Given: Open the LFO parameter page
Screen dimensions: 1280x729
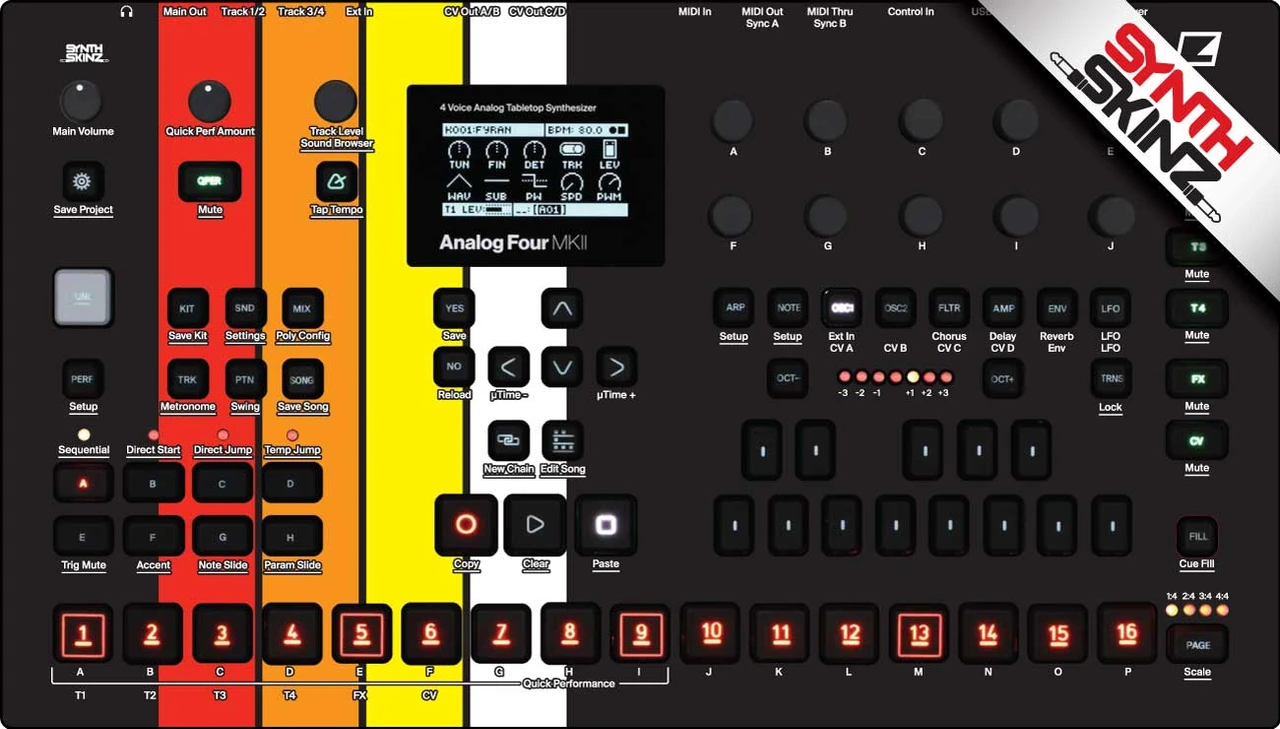Looking at the screenshot, I should point(1110,308).
